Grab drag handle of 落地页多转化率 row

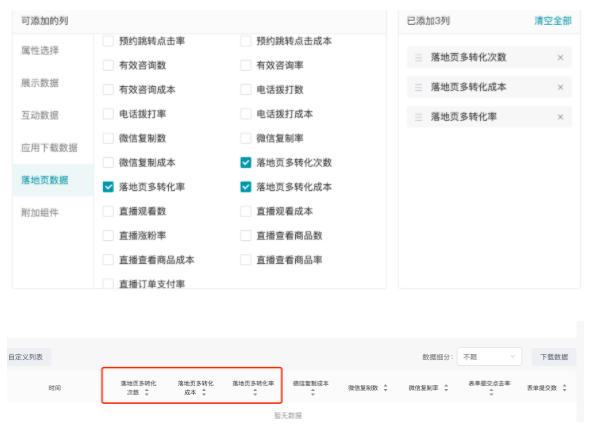418,117
